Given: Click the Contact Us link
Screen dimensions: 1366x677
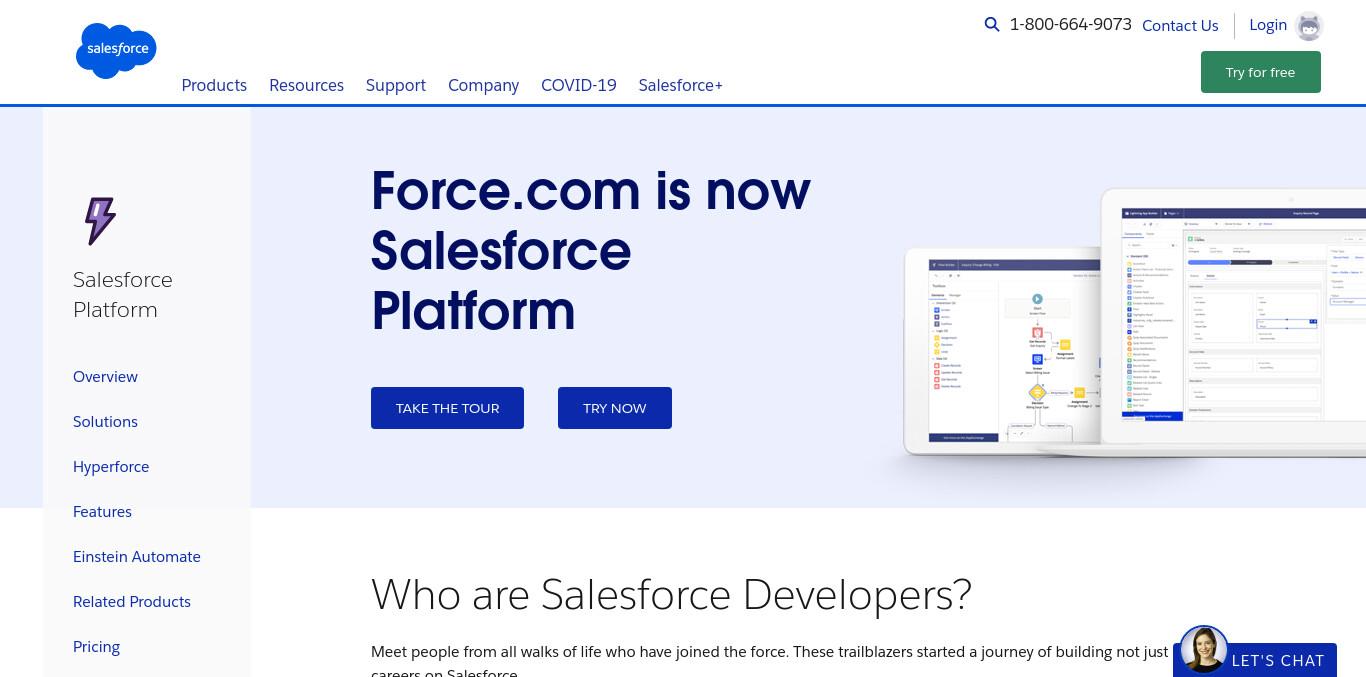Looking at the screenshot, I should pos(1180,26).
